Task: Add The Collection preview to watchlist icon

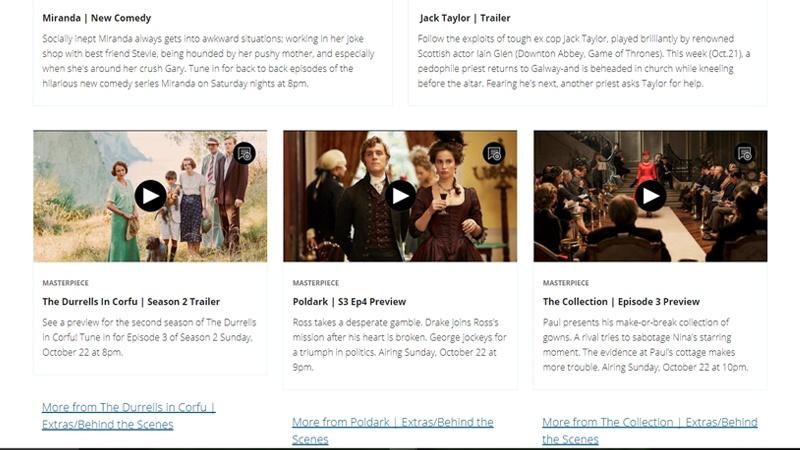Action: coord(744,153)
